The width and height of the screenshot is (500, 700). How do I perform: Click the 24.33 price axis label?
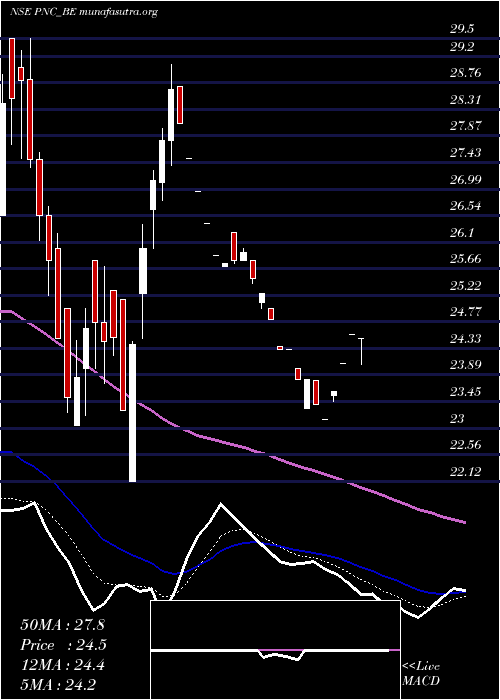pyautogui.click(x=466, y=339)
